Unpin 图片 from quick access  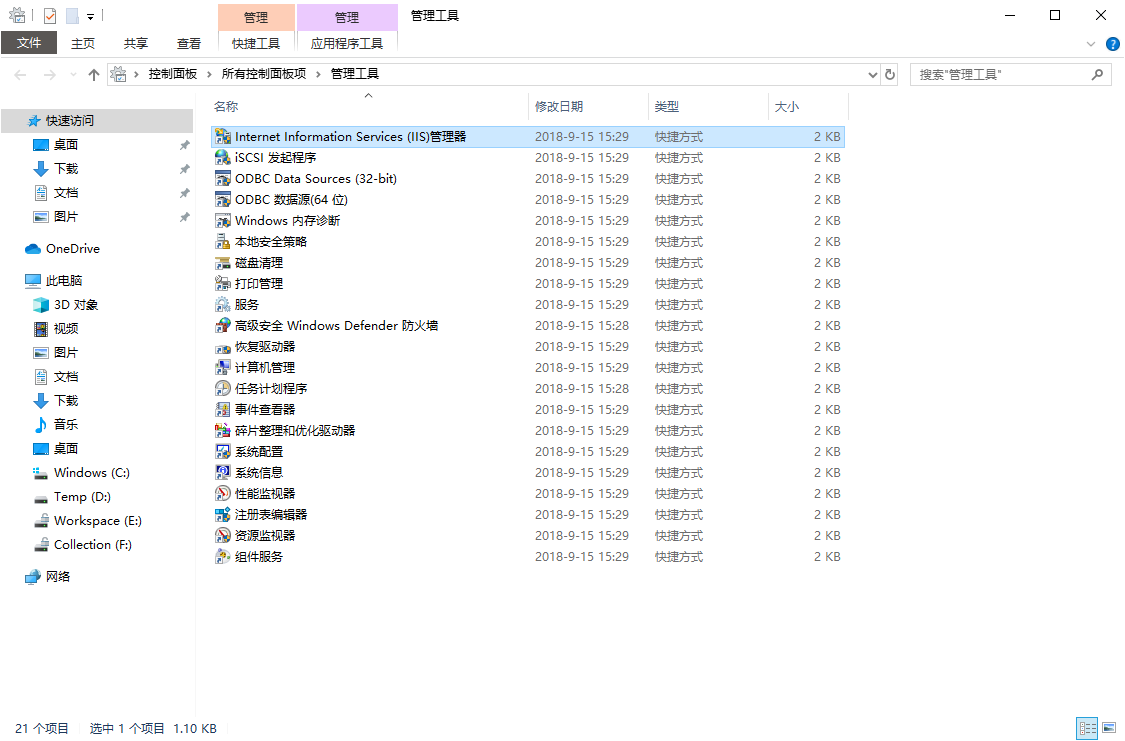(184, 217)
